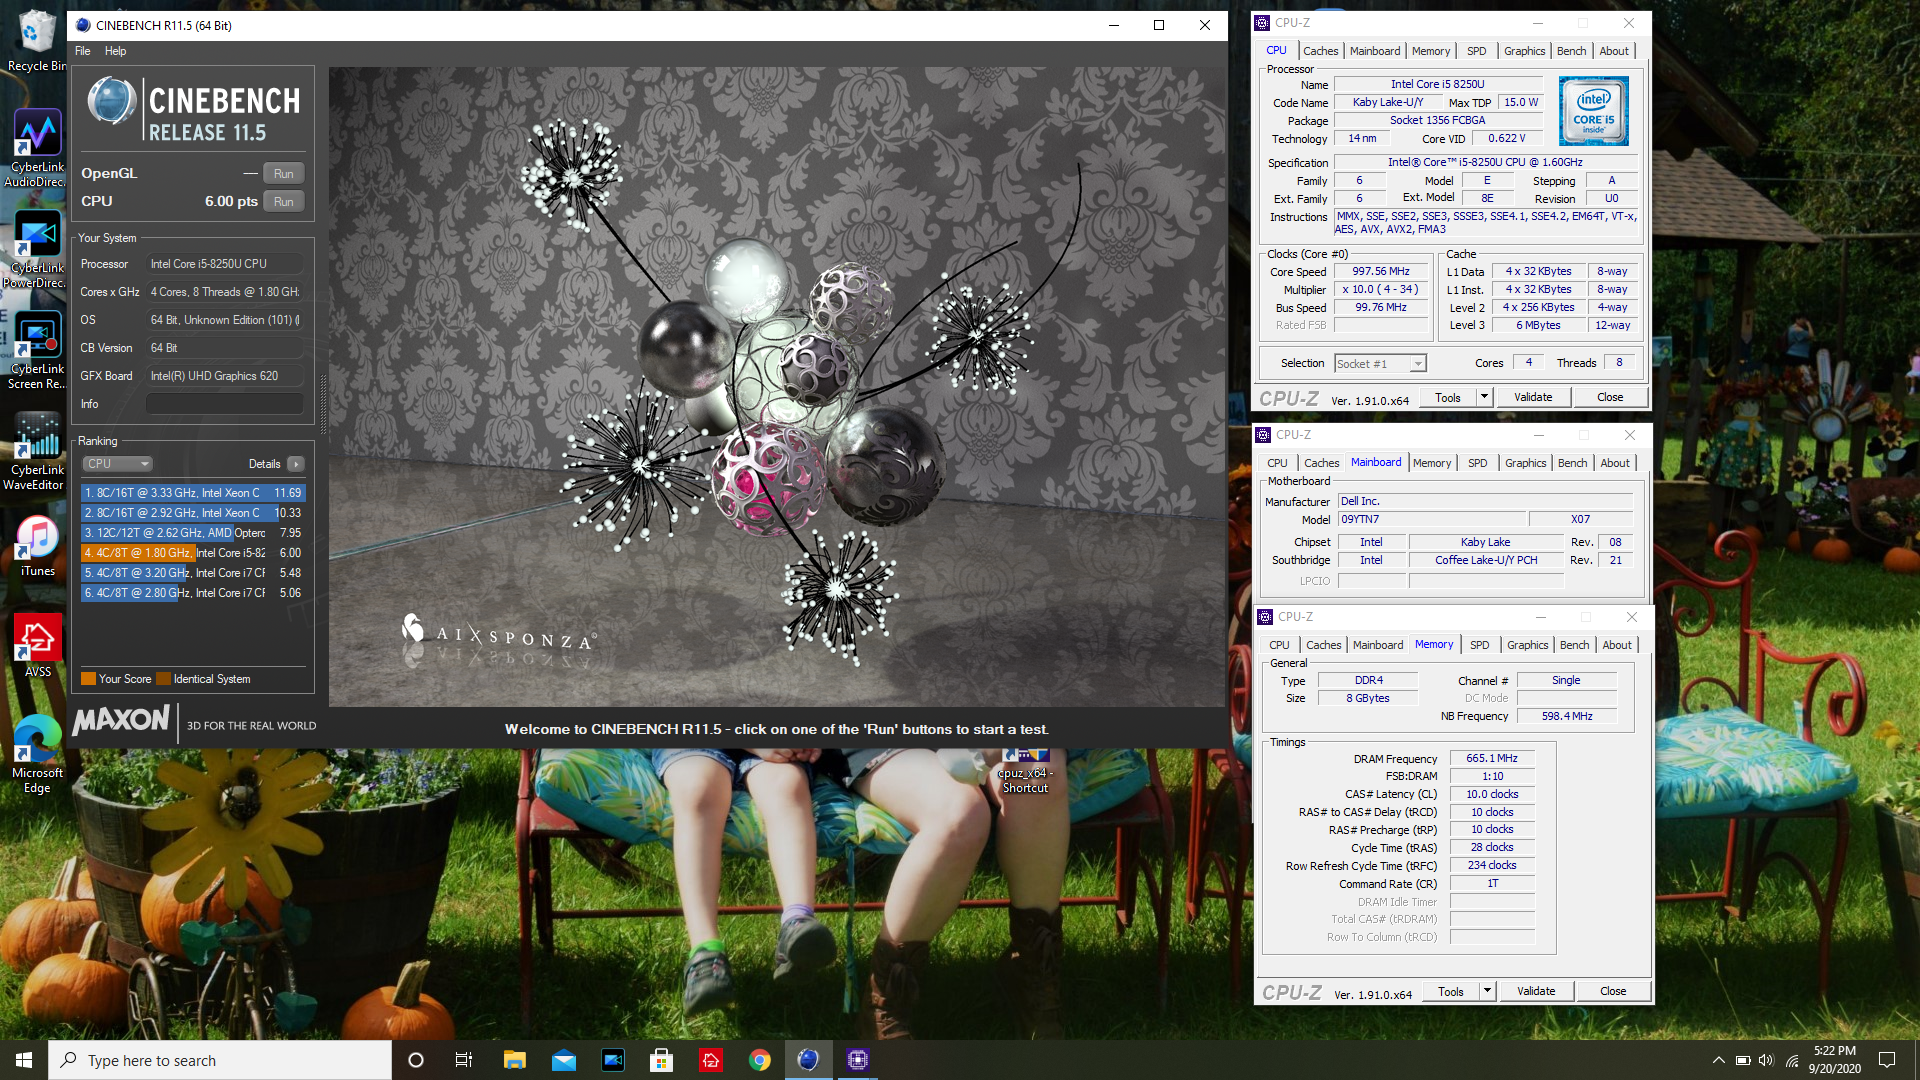Expand ranking Details arrow
Image resolution: width=1920 pixels, height=1080 pixels.
[x=296, y=464]
